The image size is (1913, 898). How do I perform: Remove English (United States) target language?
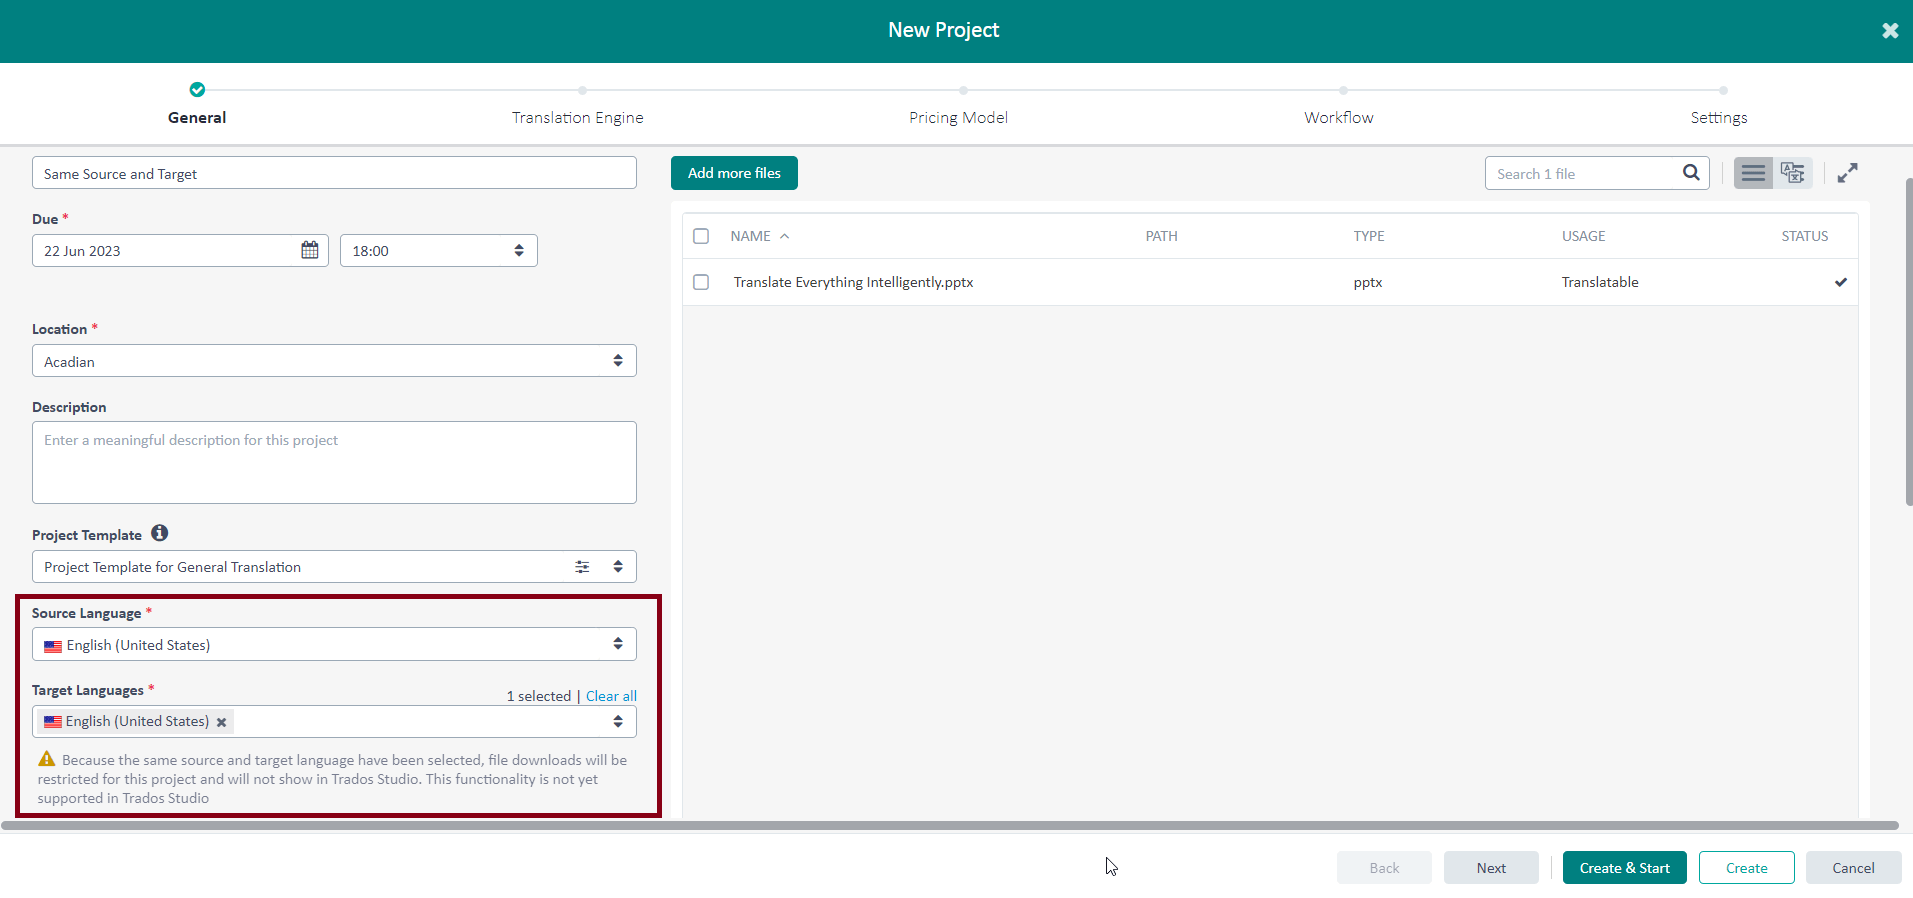tap(222, 722)
